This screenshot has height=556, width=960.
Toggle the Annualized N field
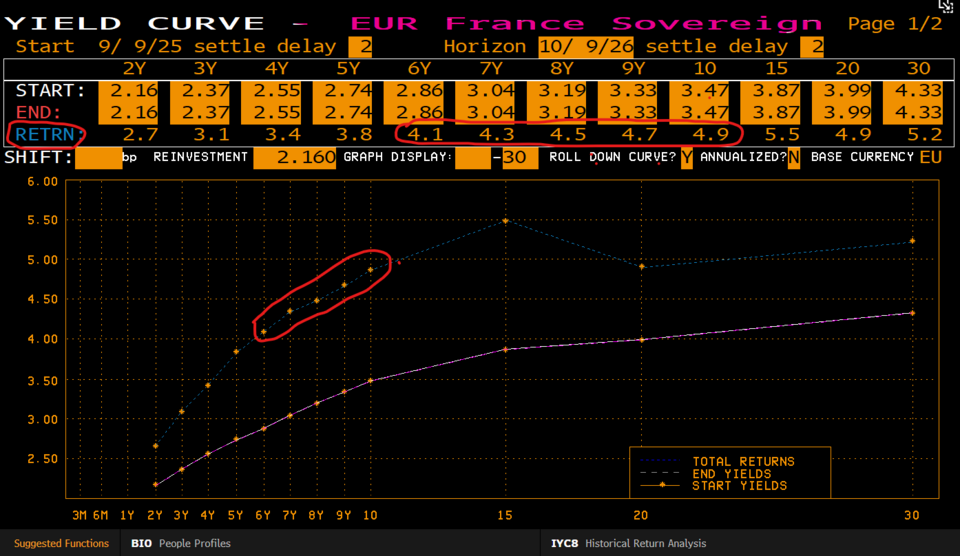click(x=793, y=158)
